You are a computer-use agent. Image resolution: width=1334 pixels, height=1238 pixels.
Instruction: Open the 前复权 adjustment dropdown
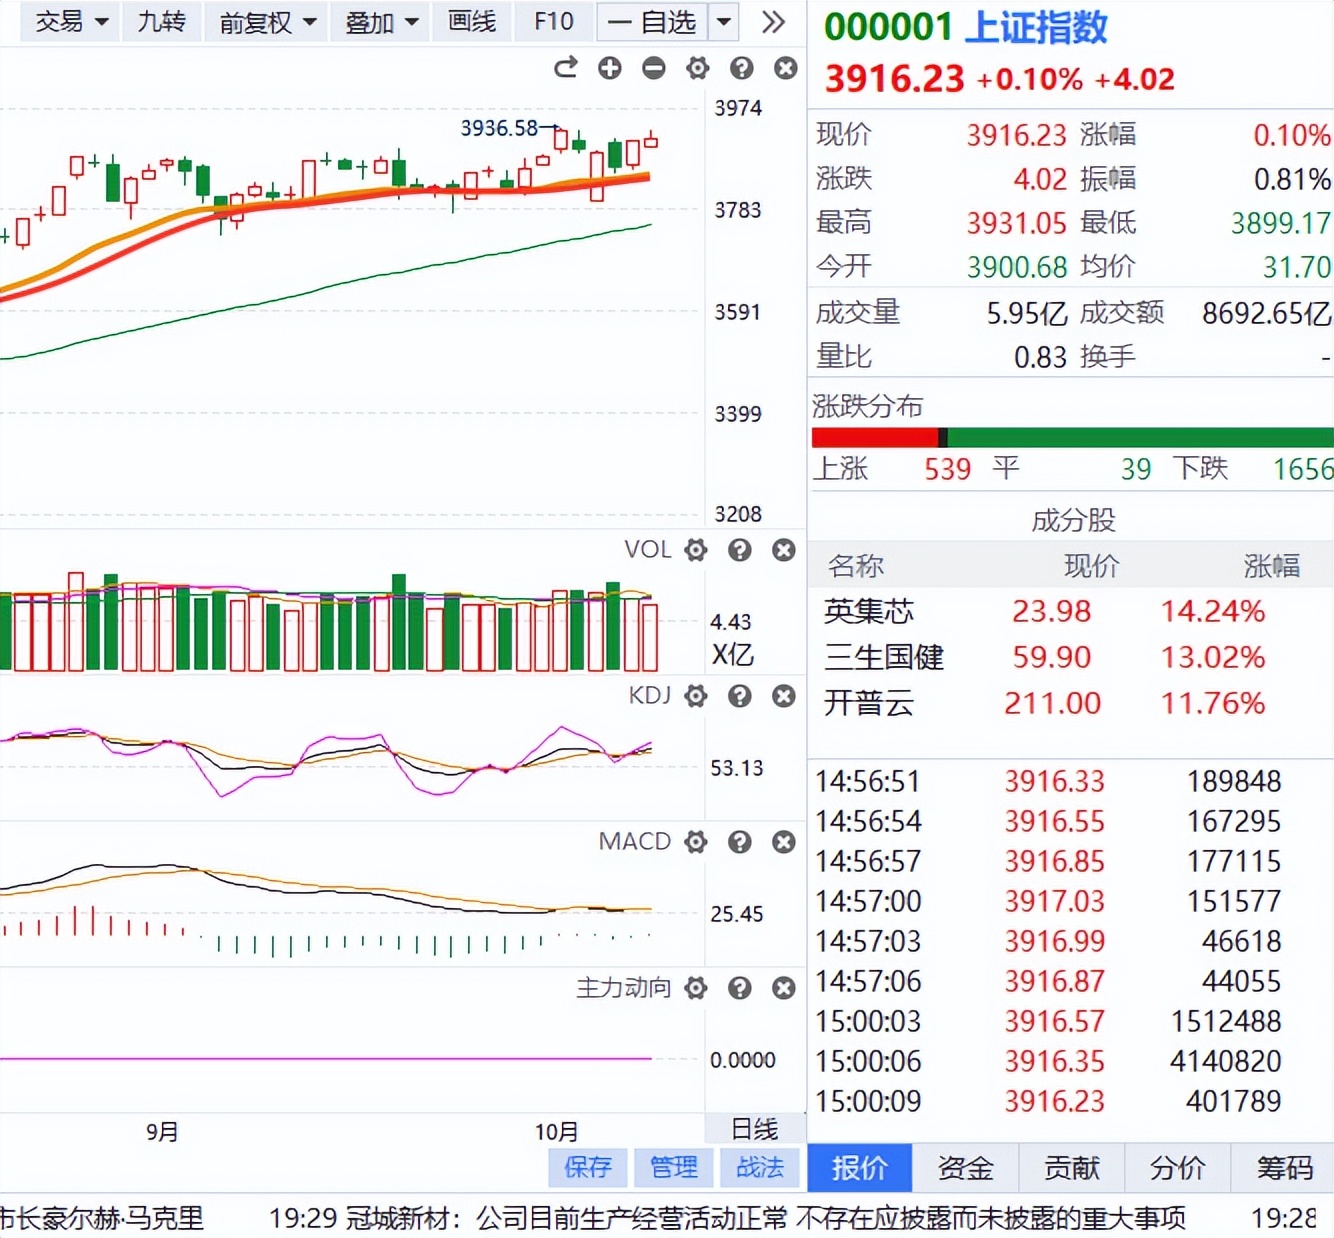265,21
